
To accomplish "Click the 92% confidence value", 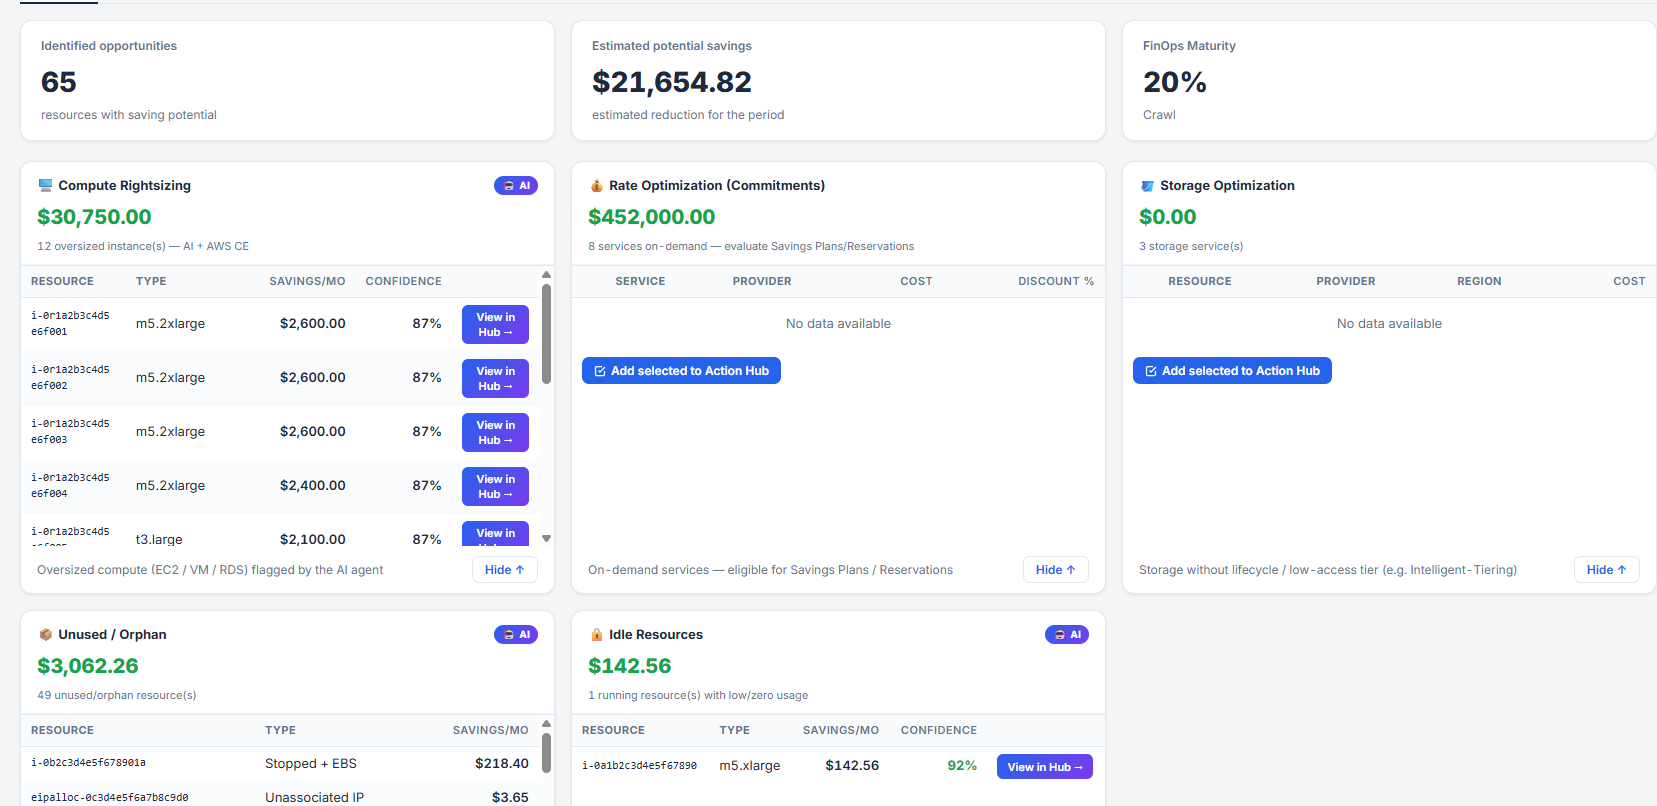I will point(962,765).
